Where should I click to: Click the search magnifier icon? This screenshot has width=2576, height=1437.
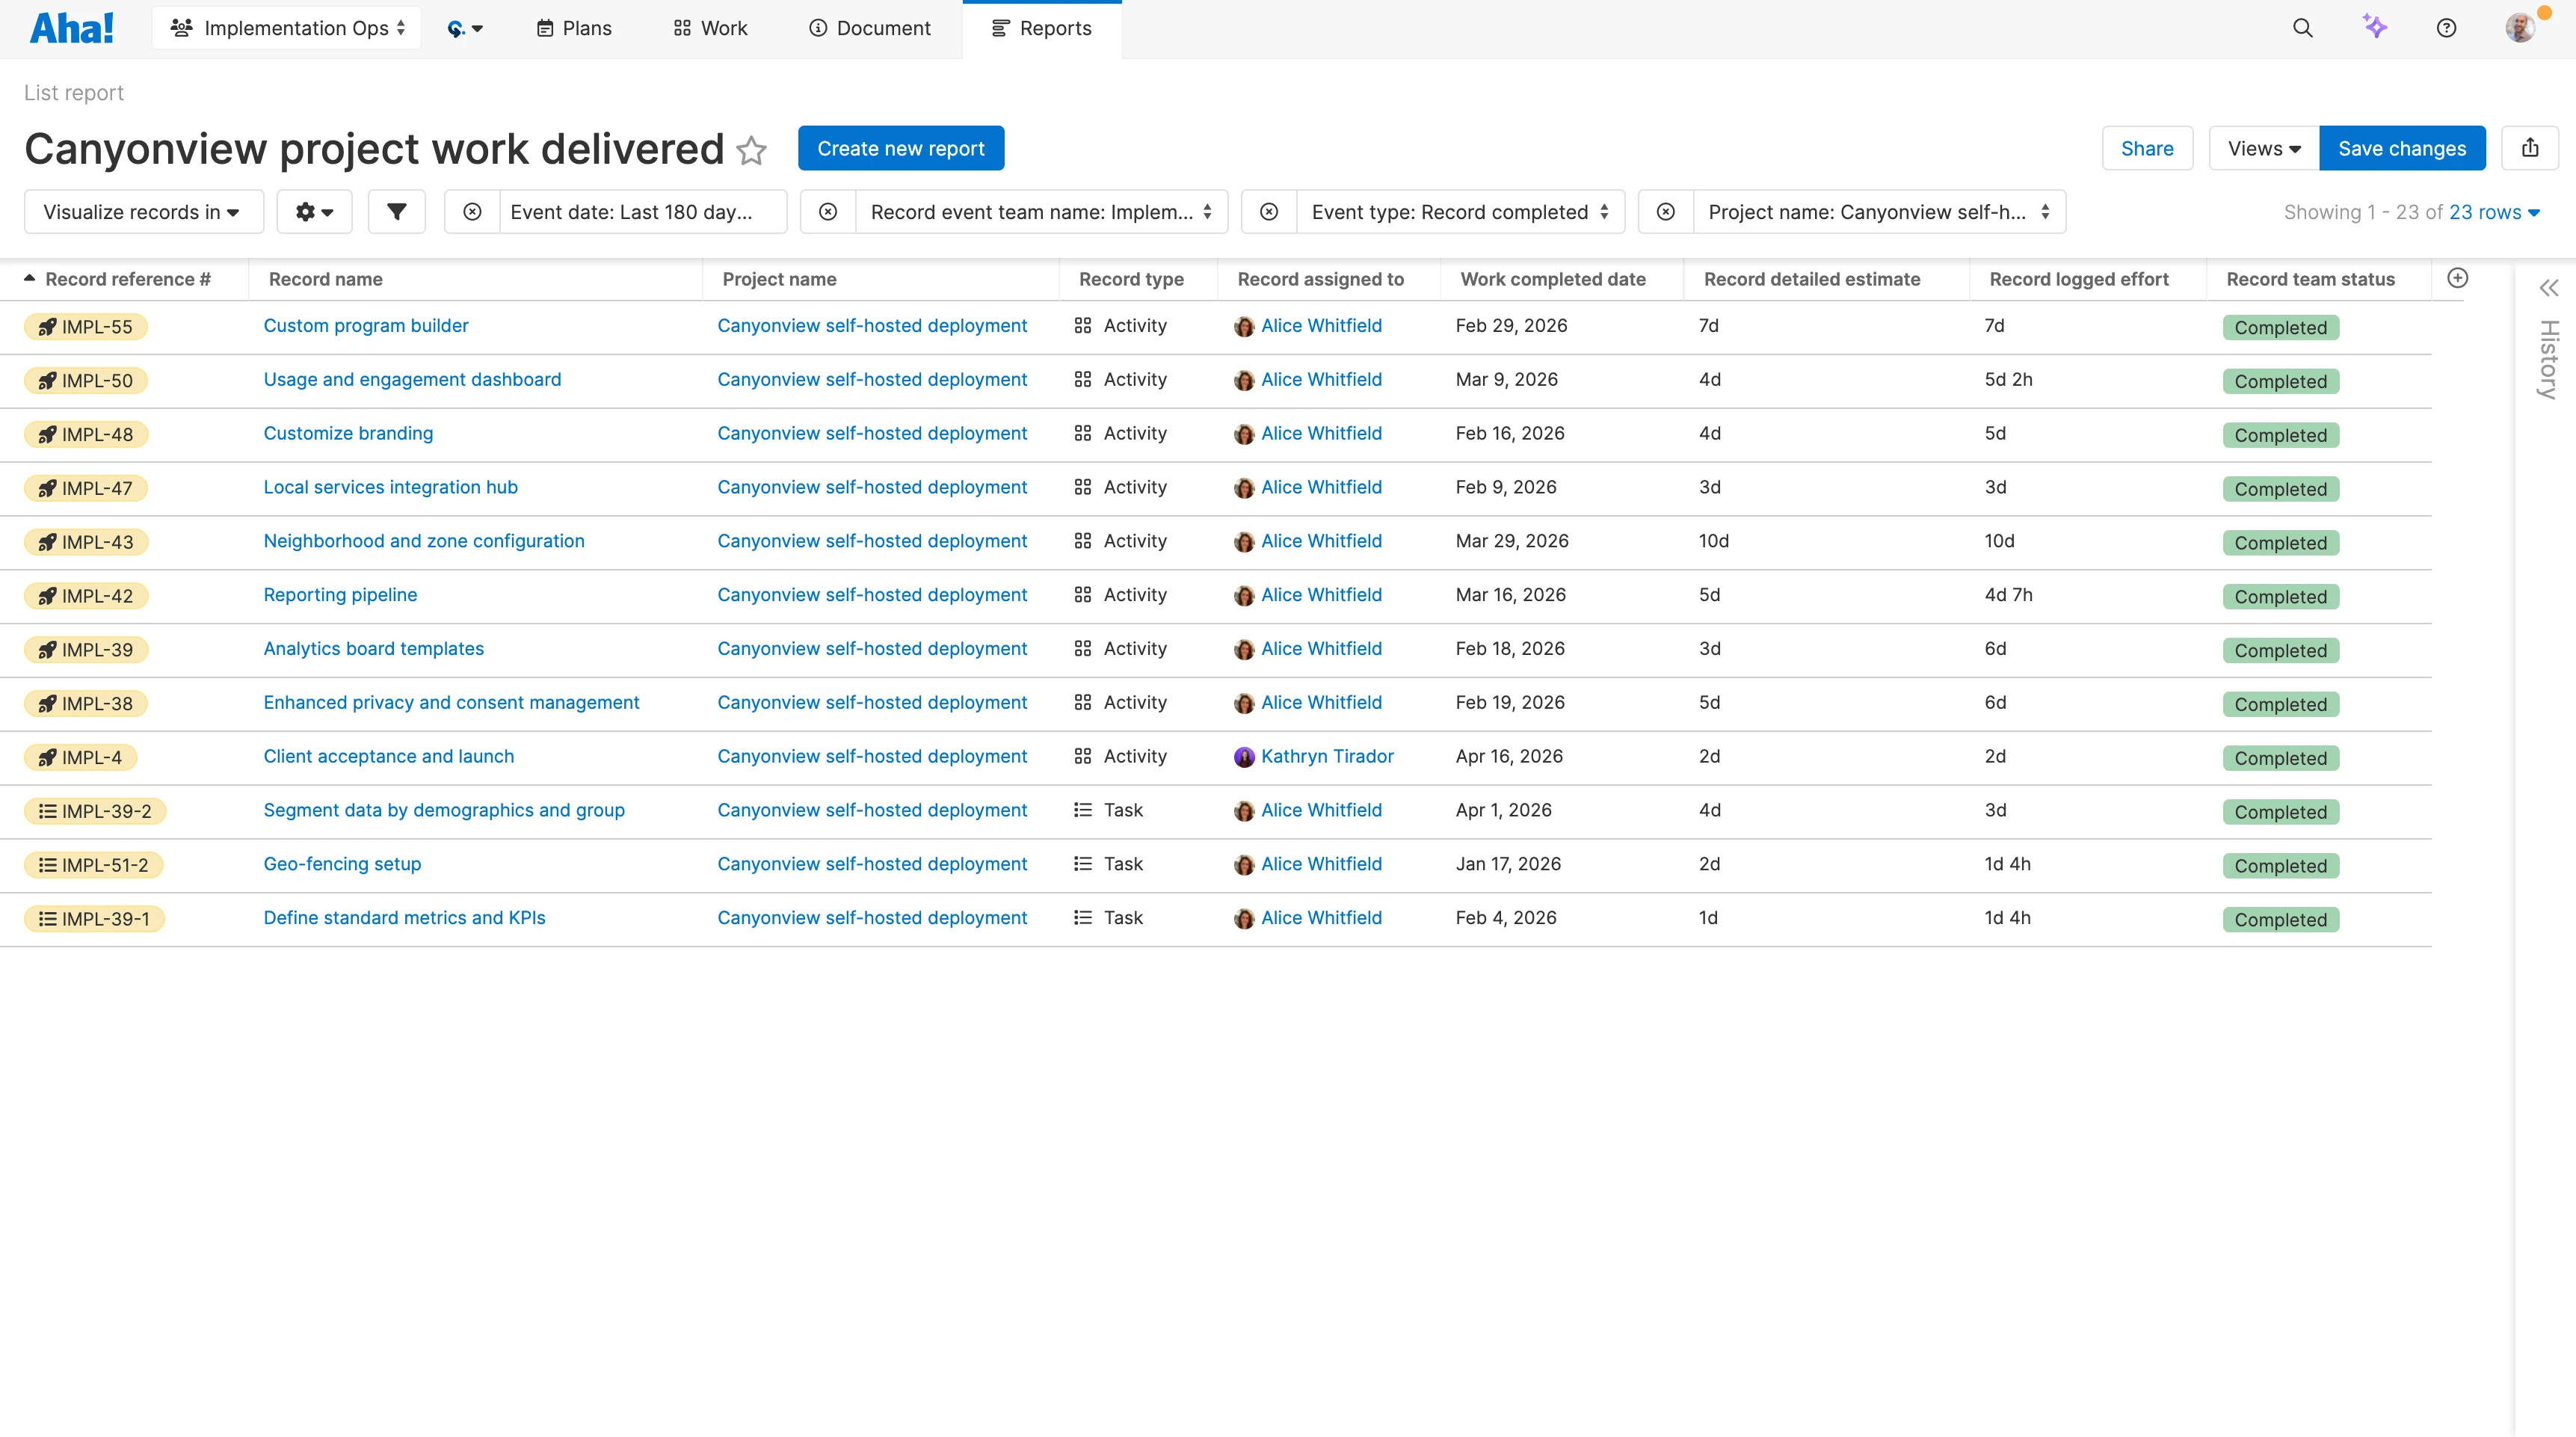(2302, 28)
